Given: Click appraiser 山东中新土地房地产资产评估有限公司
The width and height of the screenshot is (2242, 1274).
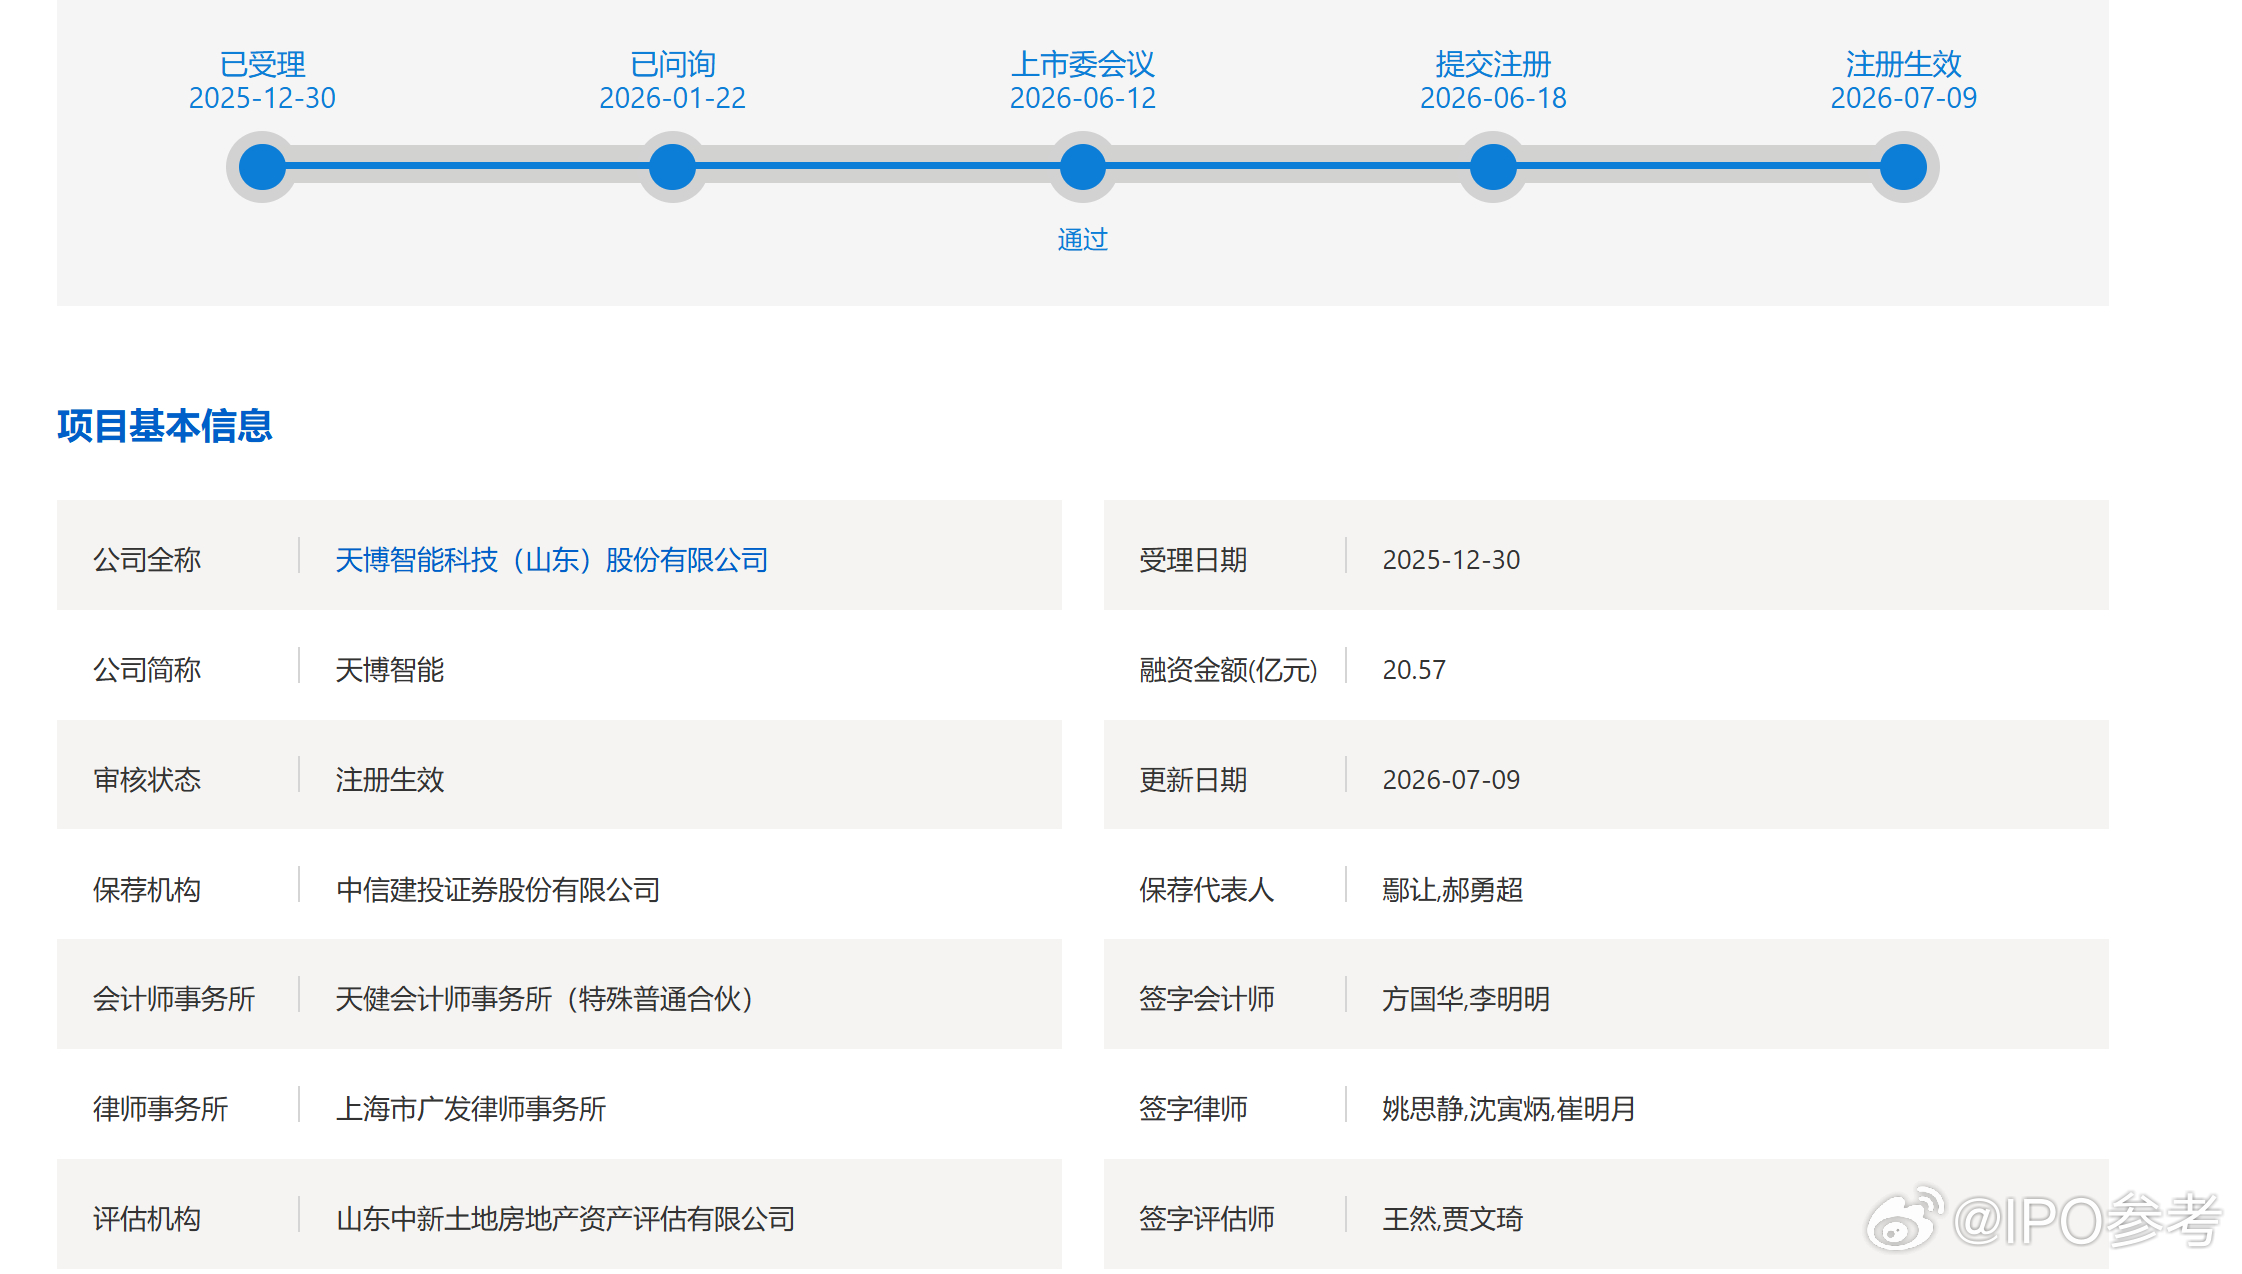Looking at the screenshot, I should click(566, 1219).
